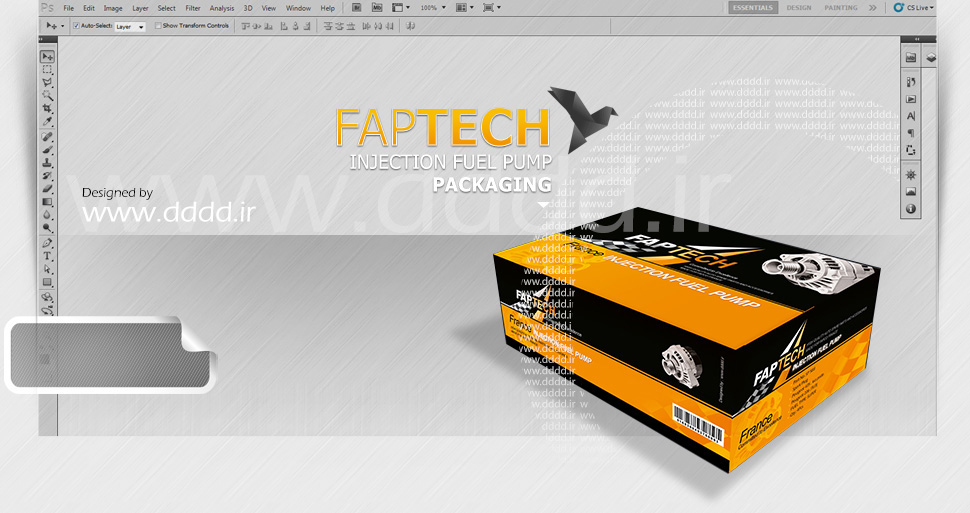The image size is (970, 513).
Task: Open the Actions panel icon
Action: 911,99
